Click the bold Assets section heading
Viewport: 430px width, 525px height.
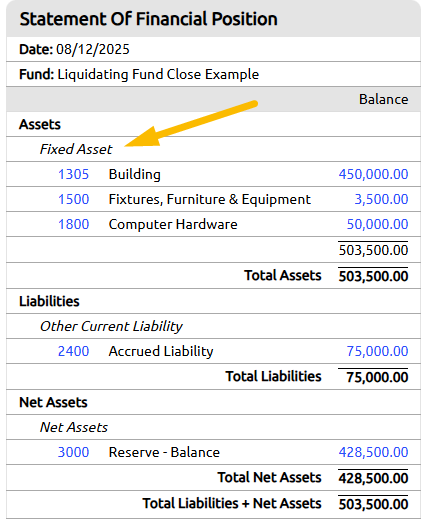[x=40, y=124]
